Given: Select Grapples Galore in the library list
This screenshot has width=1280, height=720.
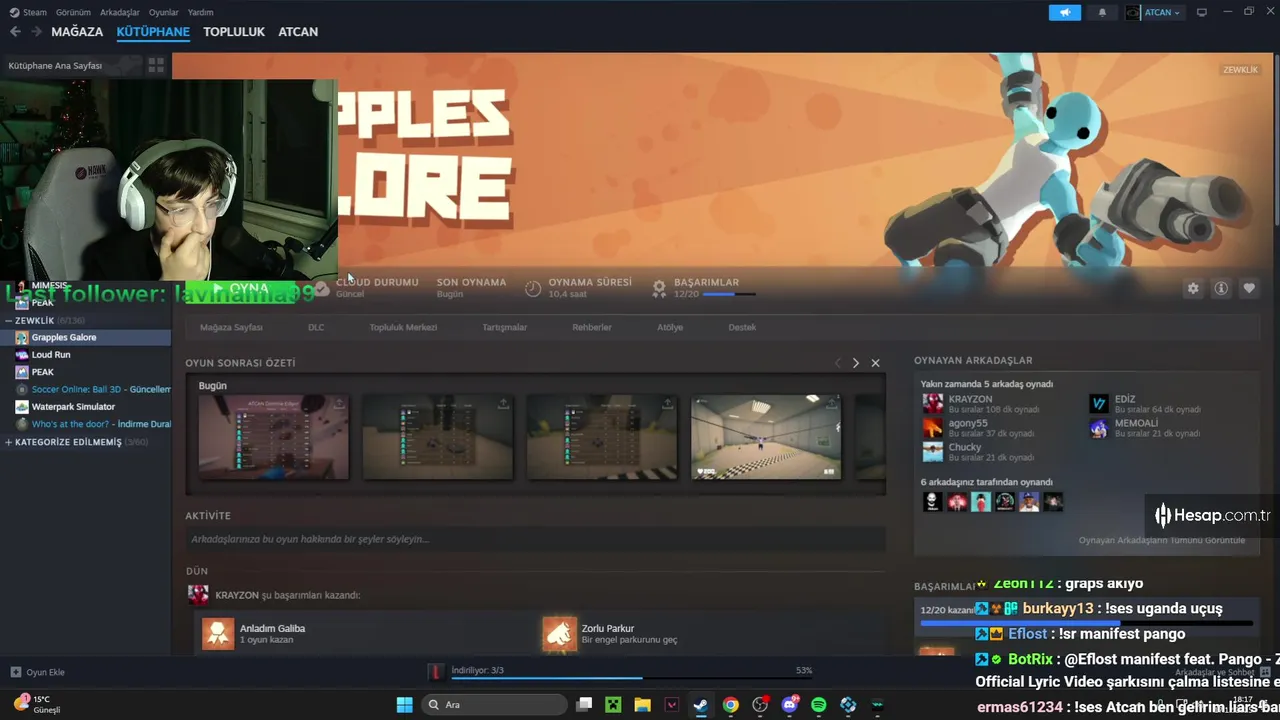Looking at the screenshot, I should click(86, 337).
